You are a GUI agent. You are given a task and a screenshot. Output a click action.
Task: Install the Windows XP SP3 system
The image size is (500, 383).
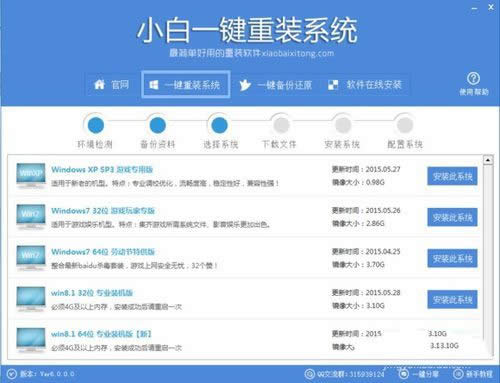(x=452, y=176)
